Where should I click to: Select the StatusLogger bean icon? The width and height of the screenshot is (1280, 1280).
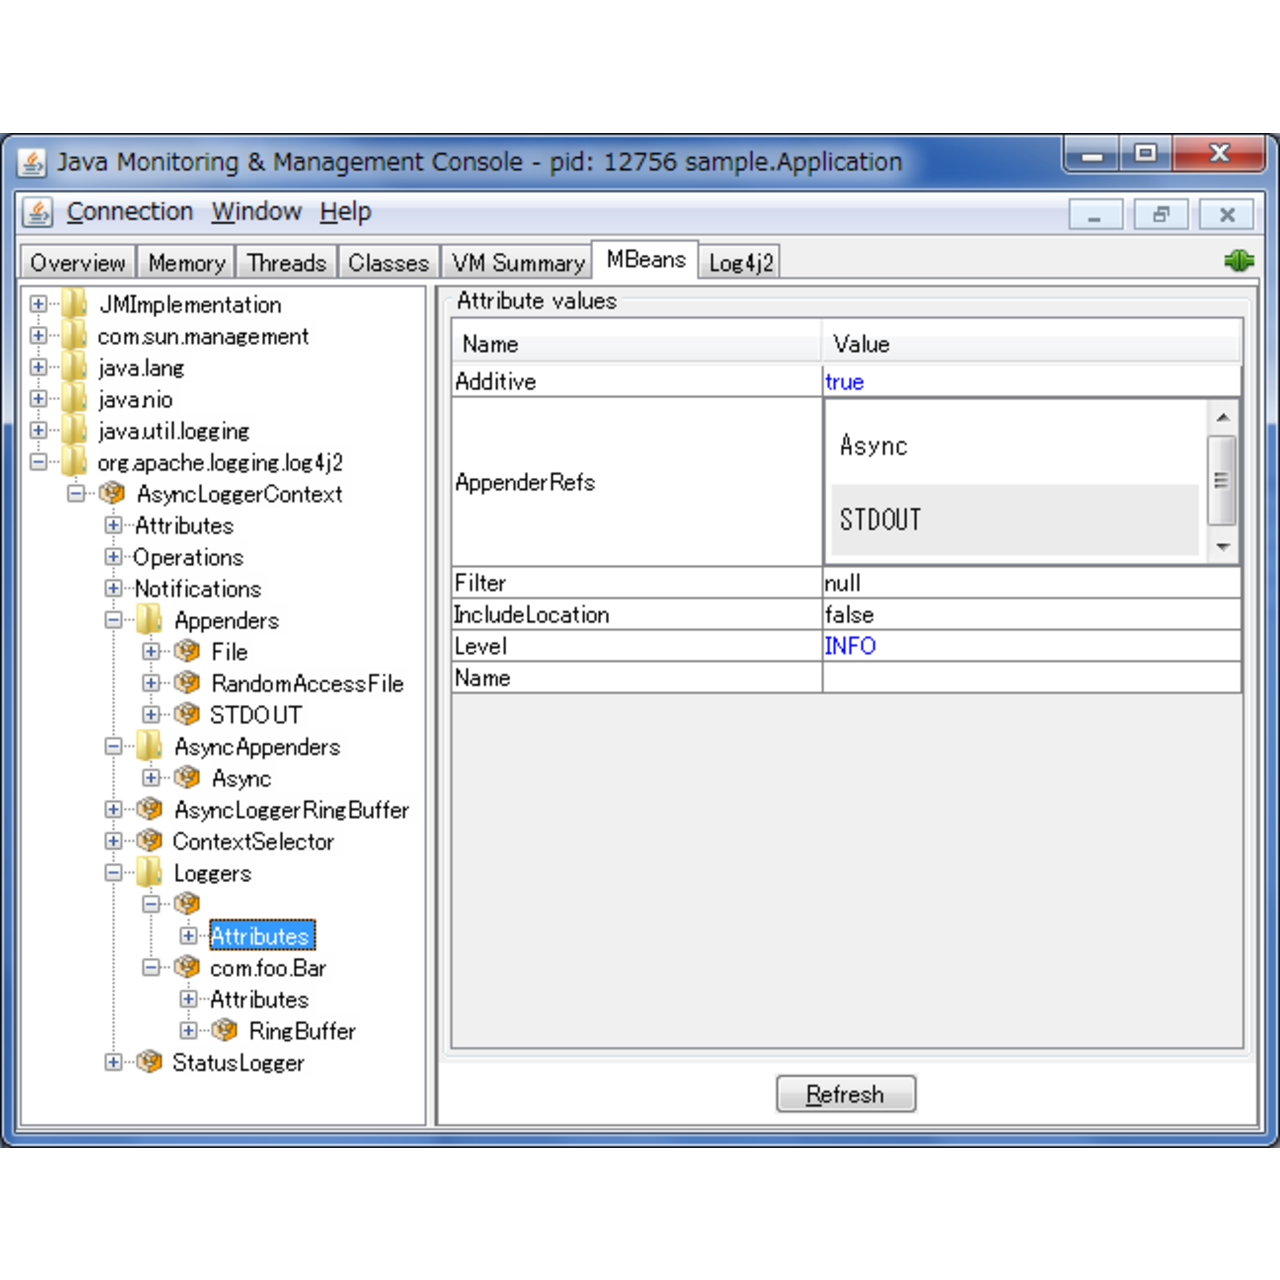tap(150, 1062)
